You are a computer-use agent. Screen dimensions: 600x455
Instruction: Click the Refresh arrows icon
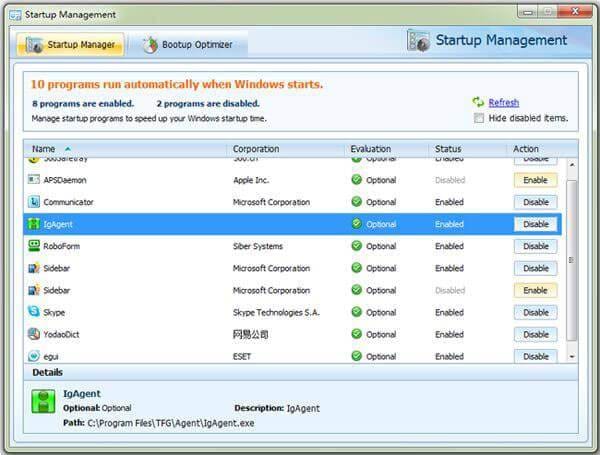click(x=478, y=102)
